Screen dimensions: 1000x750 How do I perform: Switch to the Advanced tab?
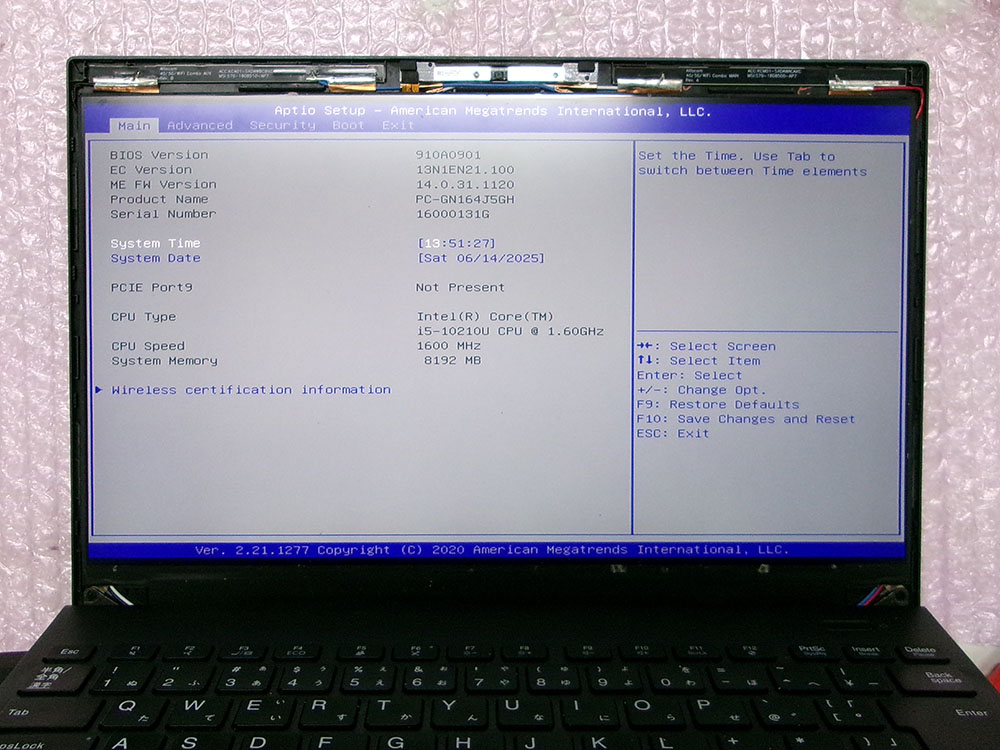pos(200,126)
